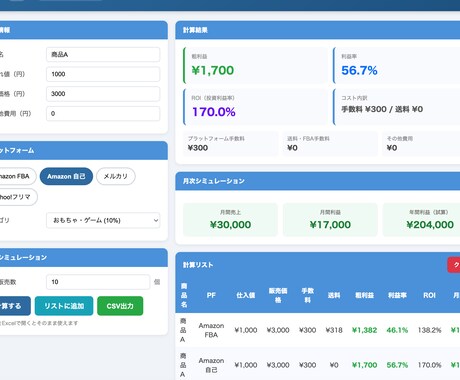The image size is (460, 380).
Task: Click the 計算結果 section header
Action: [318, 30]
